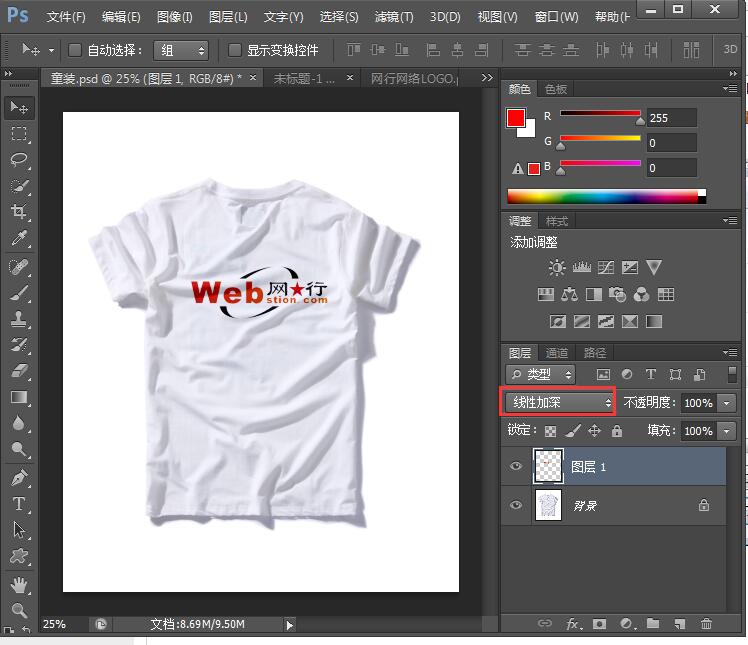Open the color panel options menu

(730, 88)
